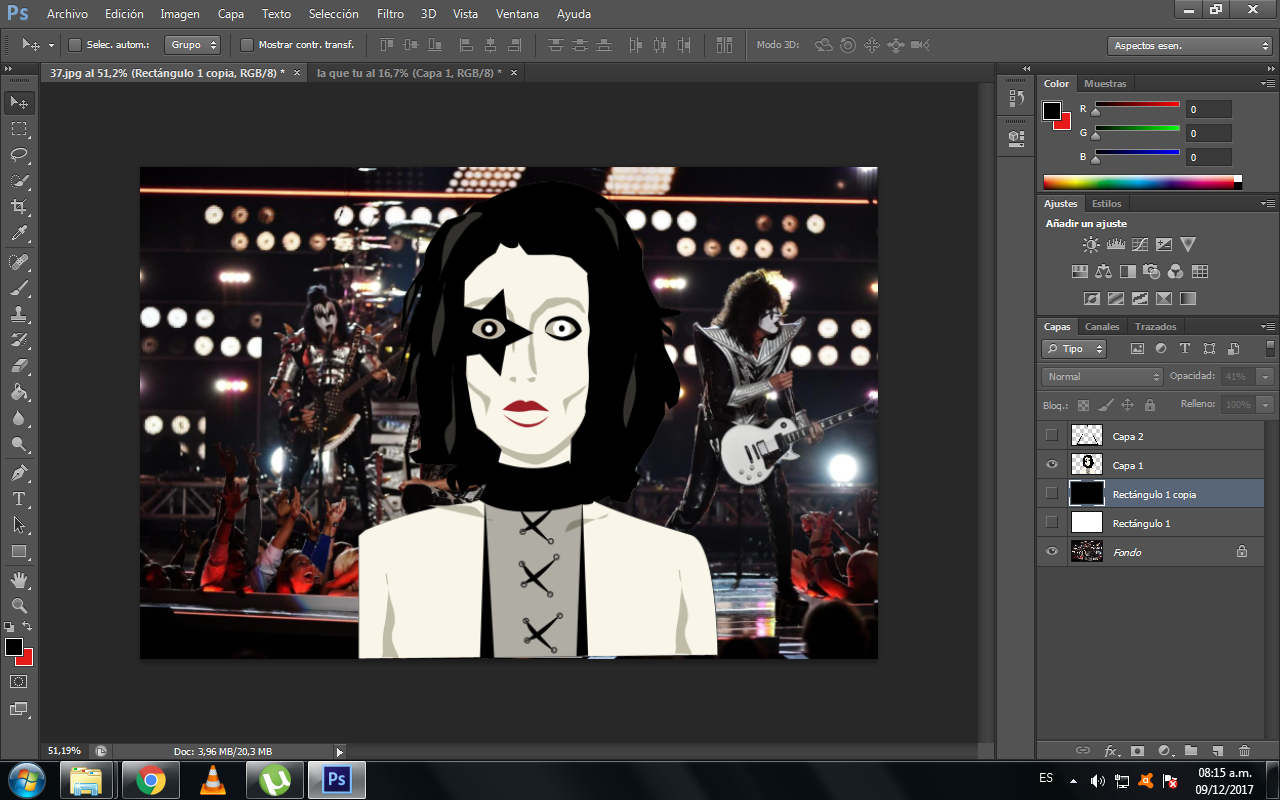This screenshot has height=800, width=1280.
Task: Open layer styles fx icon
Action: (x=1111, y=750)
